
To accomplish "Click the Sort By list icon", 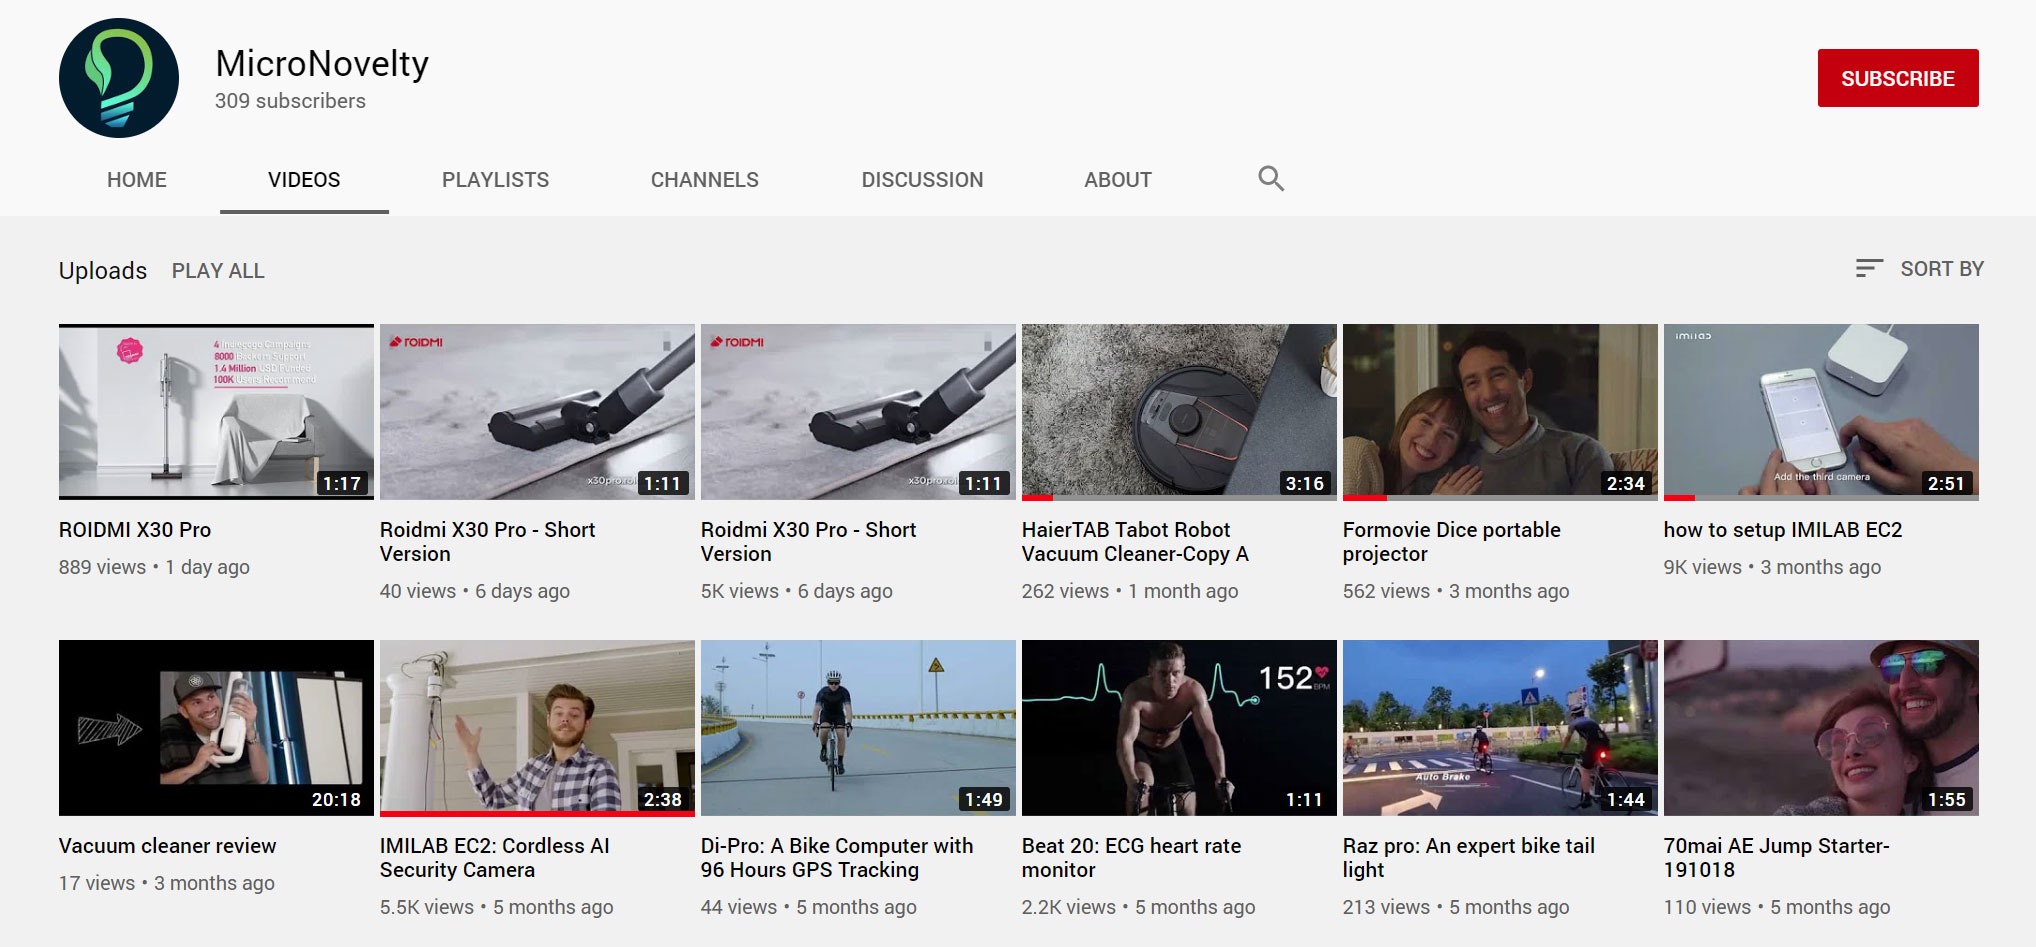I will pos(1869,268).
